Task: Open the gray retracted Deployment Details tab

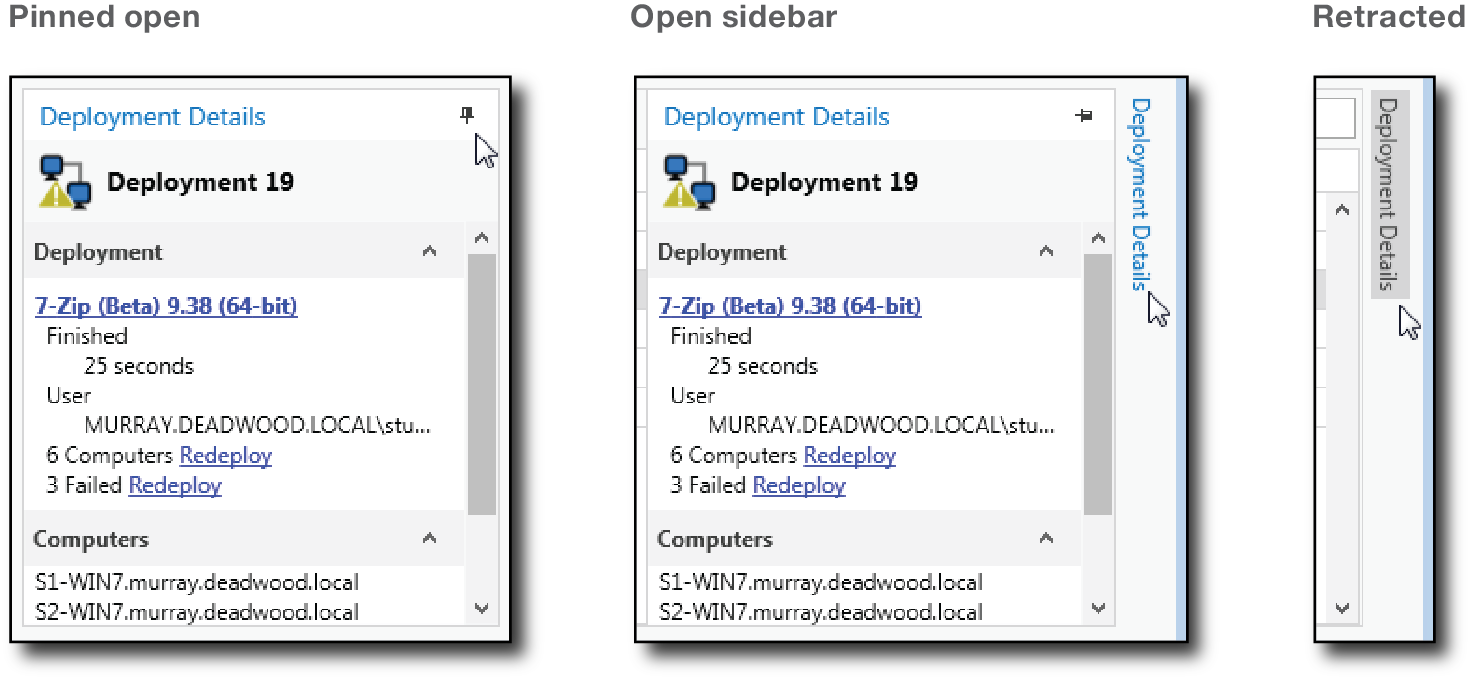Action: pos(1389,193)
